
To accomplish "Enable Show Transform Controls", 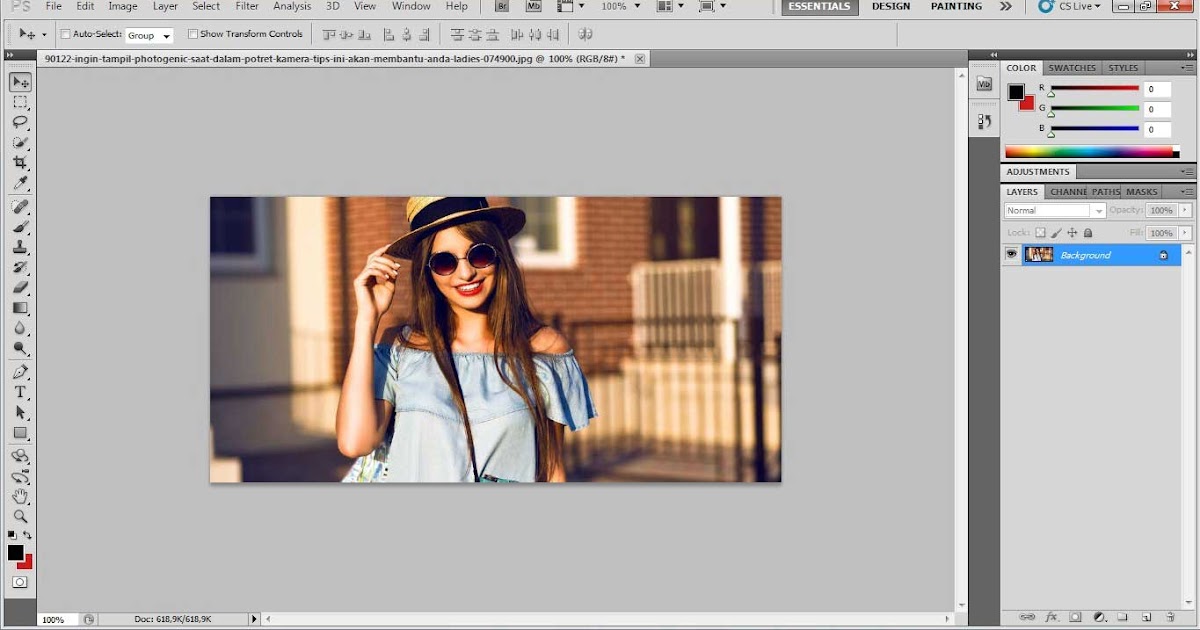I will point(192,33).
